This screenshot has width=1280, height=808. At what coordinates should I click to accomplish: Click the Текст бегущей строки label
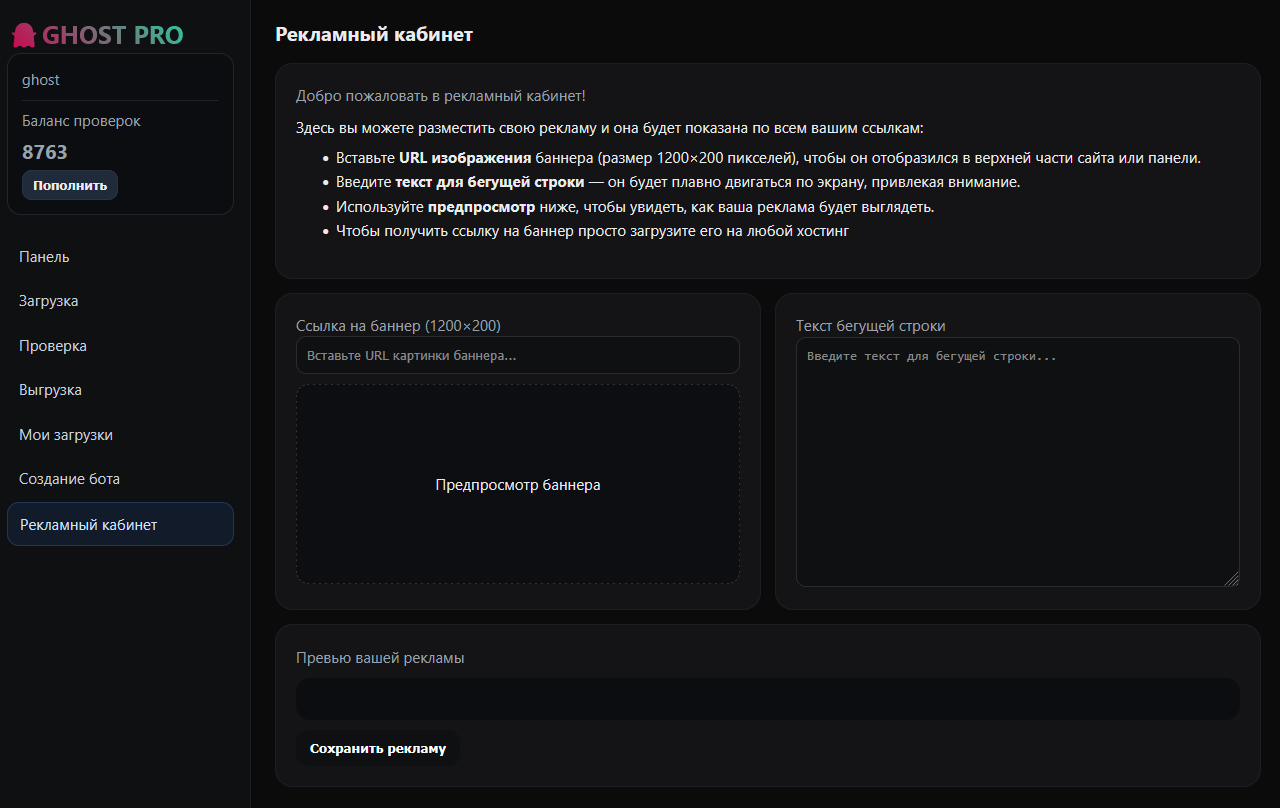871,326
